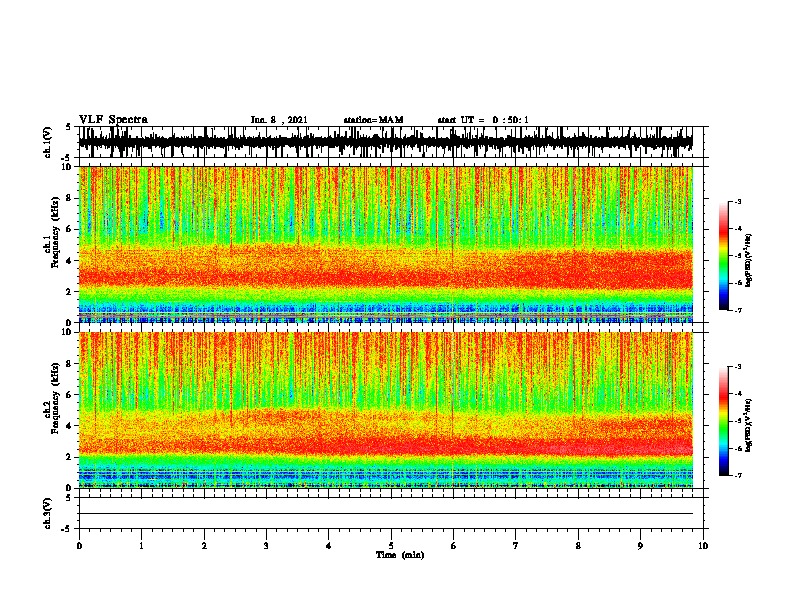Image resolution: width=792 pixels, height=612 pixels.
Task: Click the "ch.3(V)" axis label
Action: [x=48, y=513]
